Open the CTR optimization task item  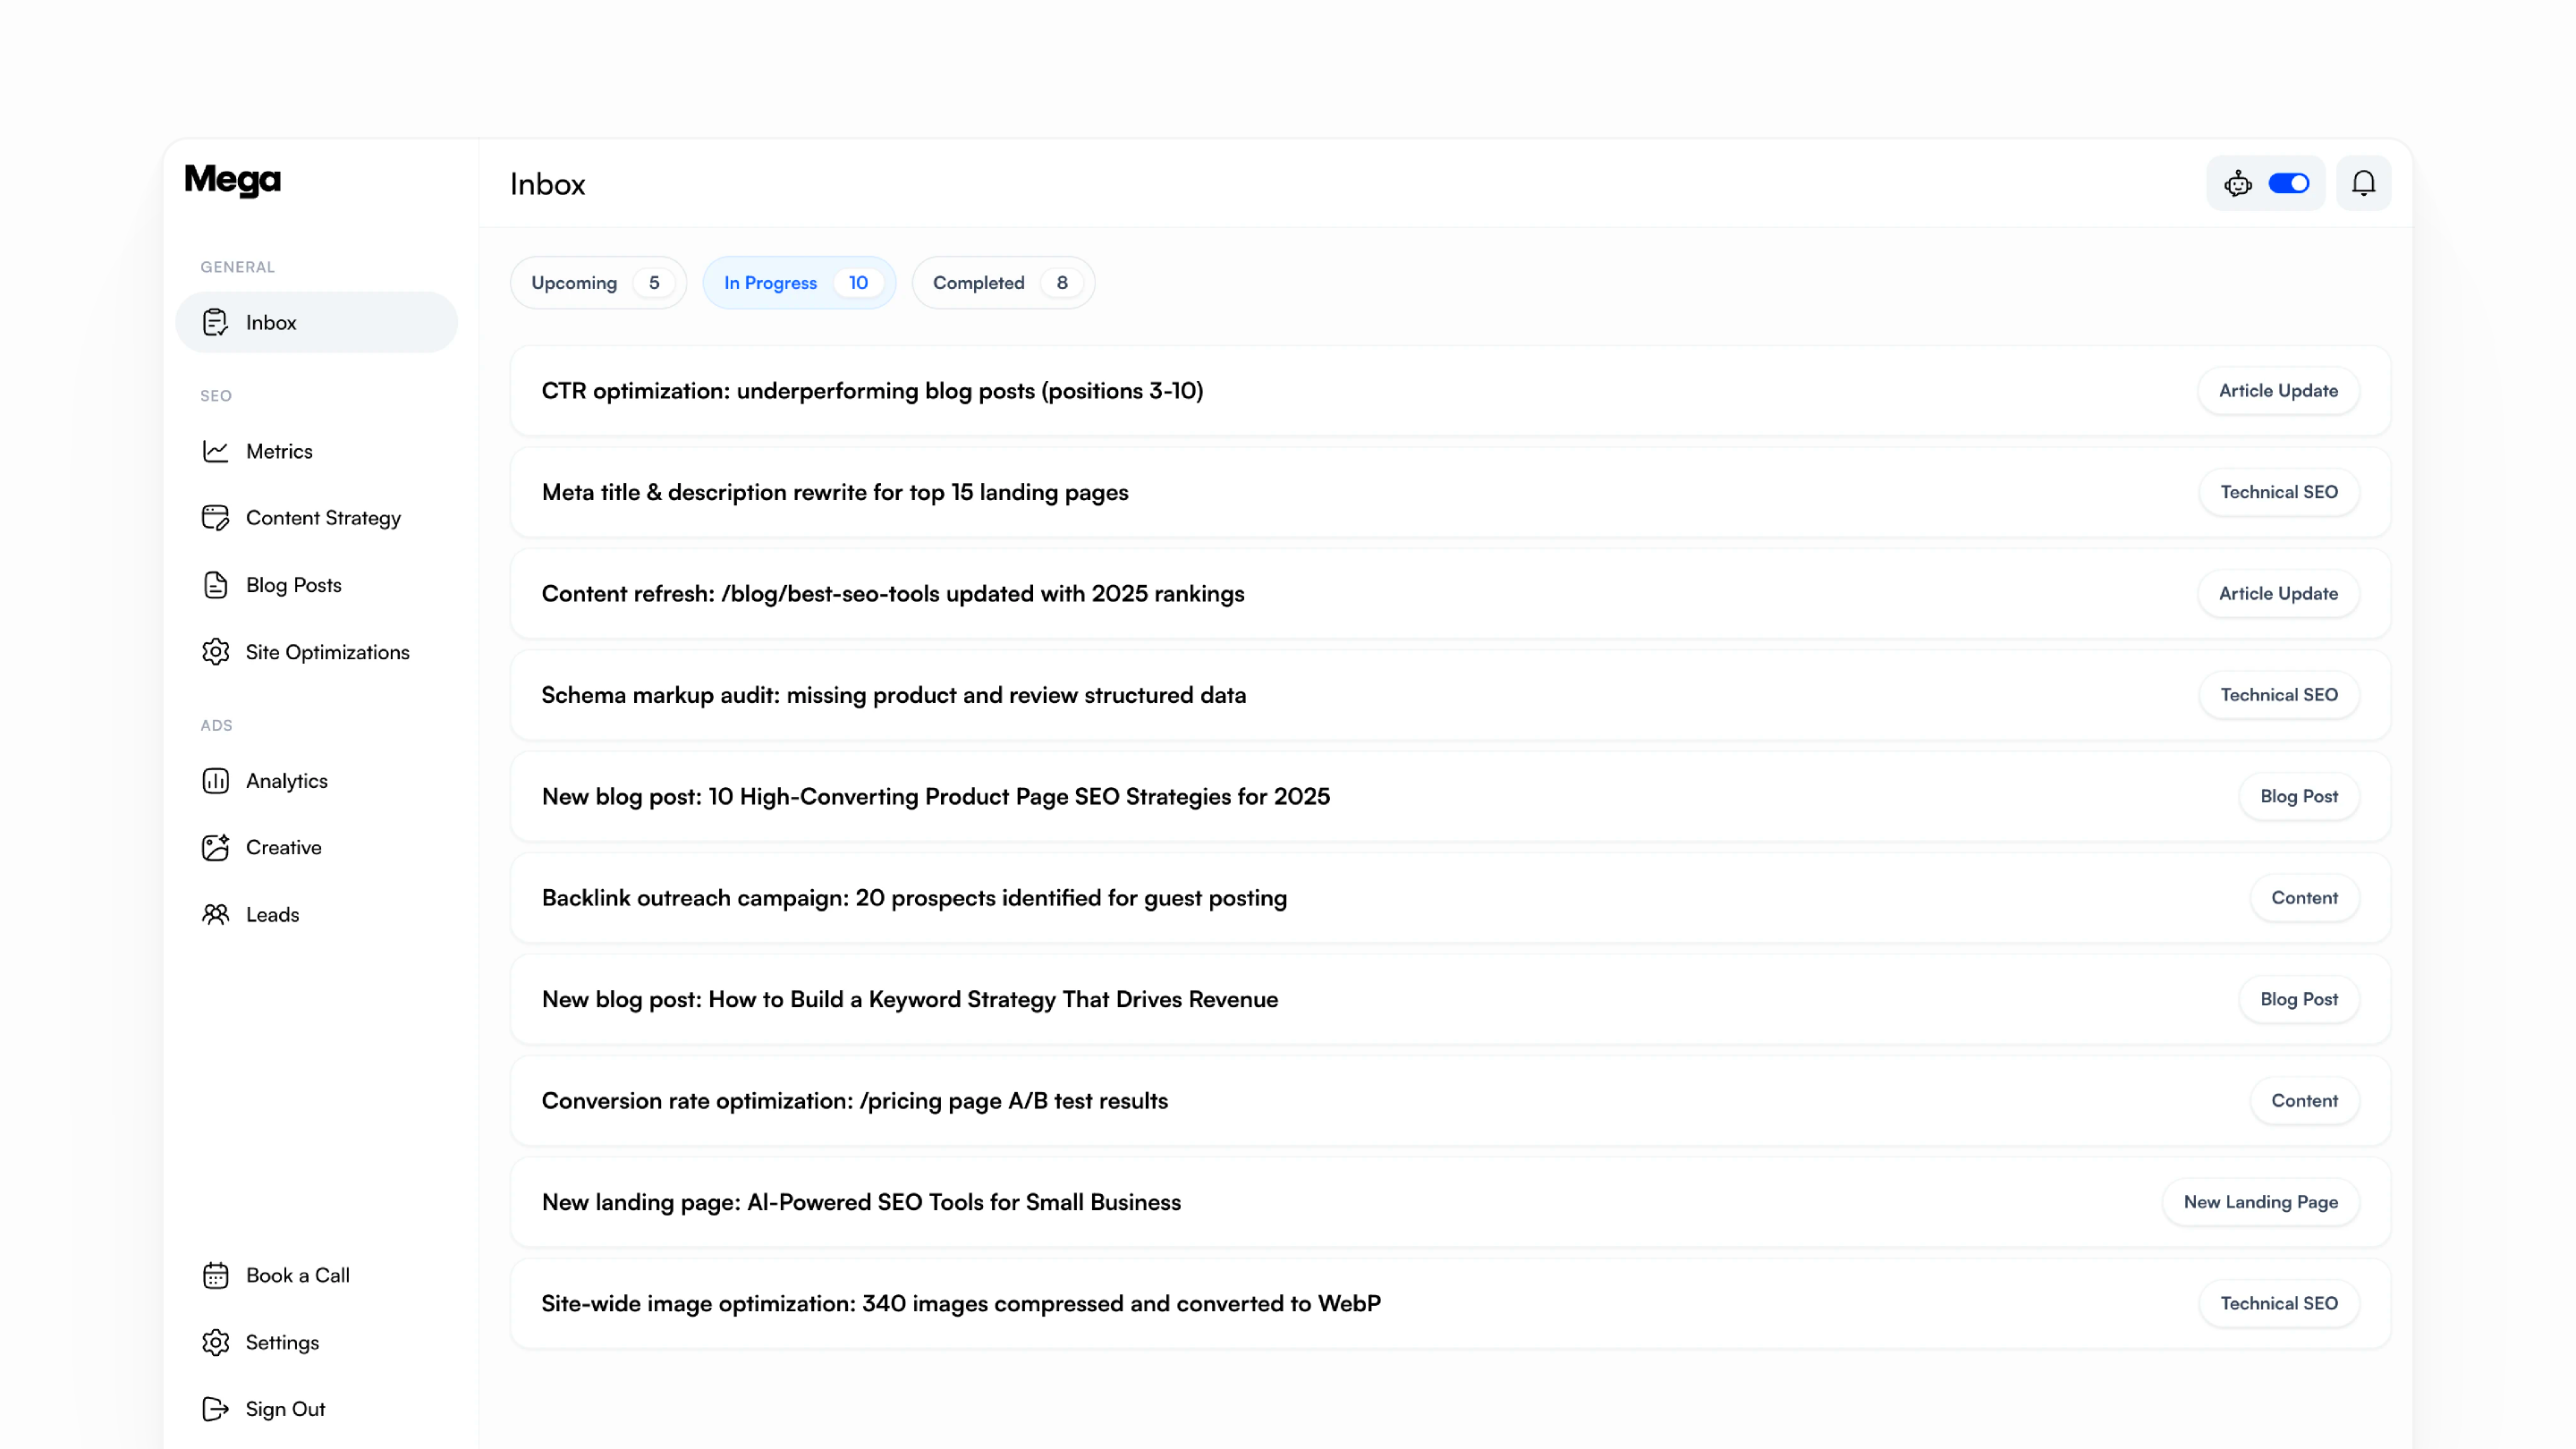pos(872,391)
